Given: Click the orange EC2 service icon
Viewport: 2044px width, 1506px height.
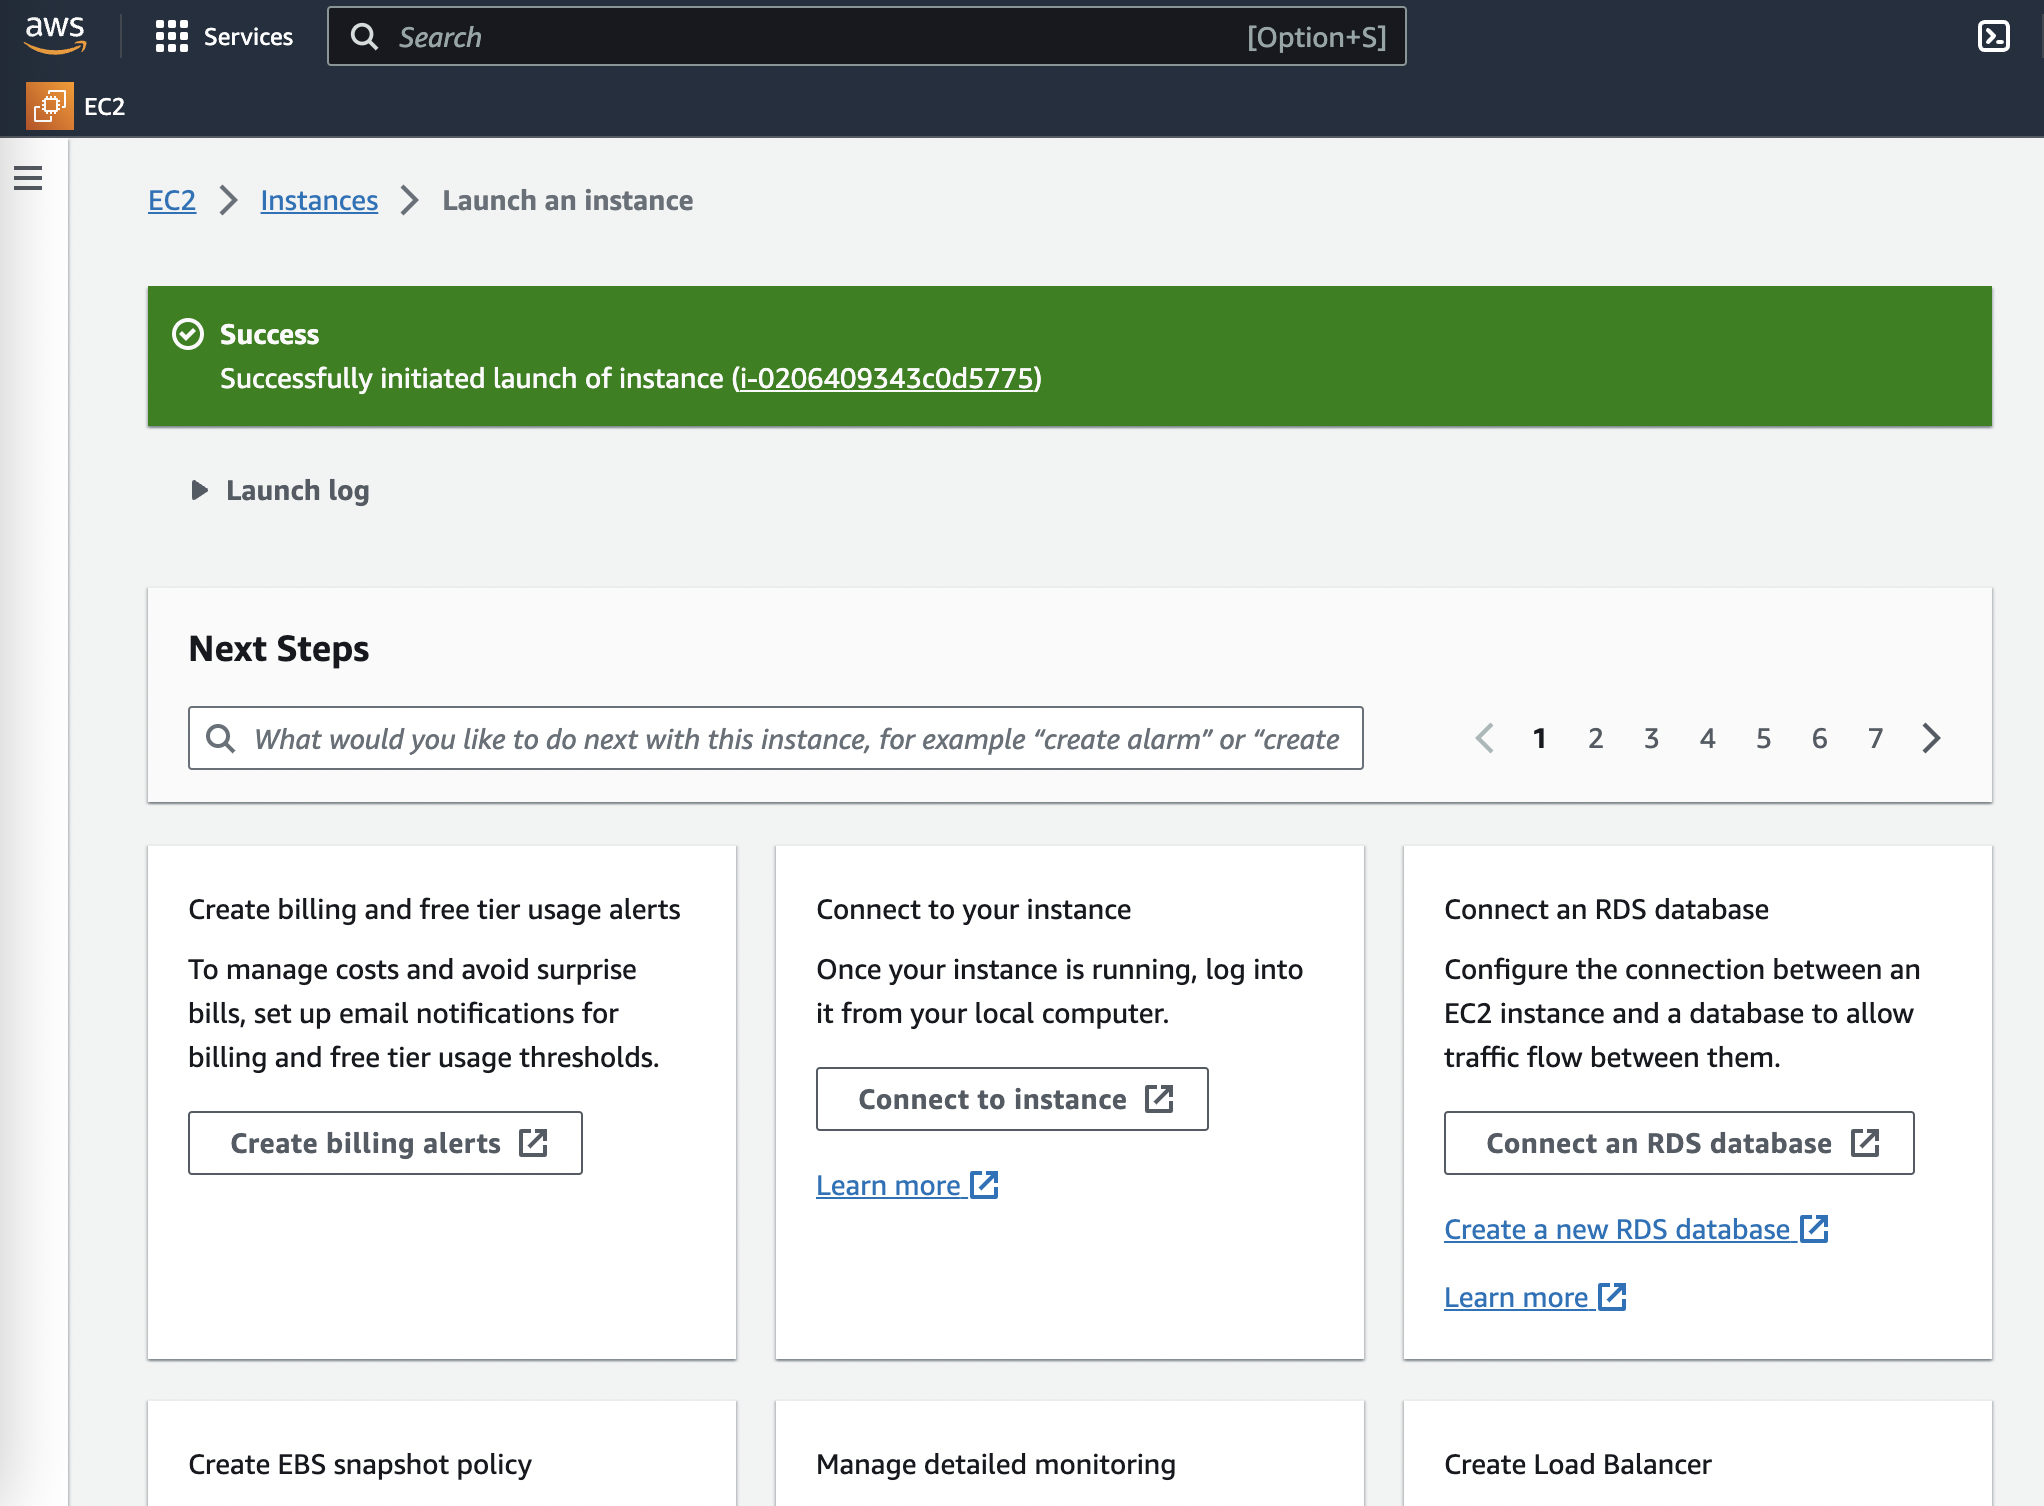Looking at the screenshot, I should pyautogui.click(x=49, y=106).
